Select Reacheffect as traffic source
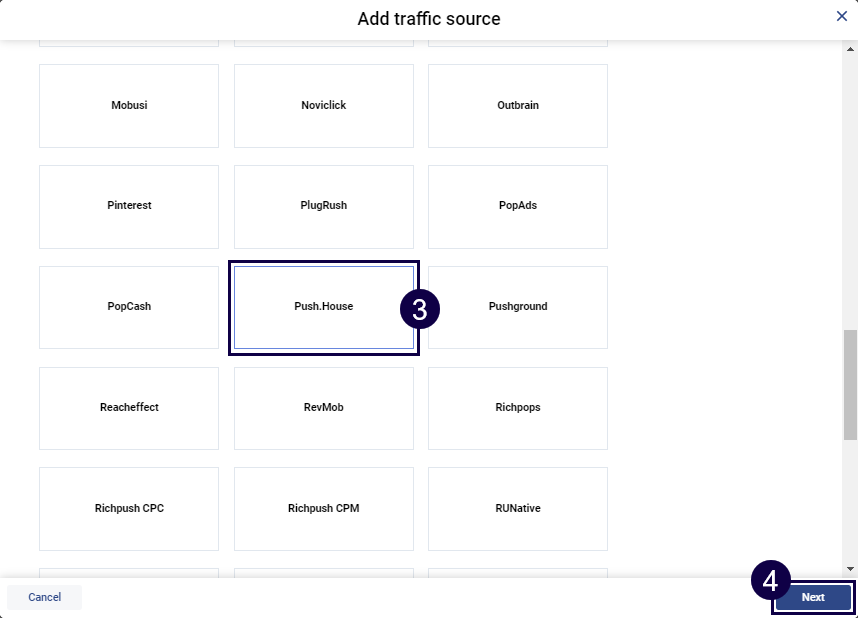 pos(129,408)
